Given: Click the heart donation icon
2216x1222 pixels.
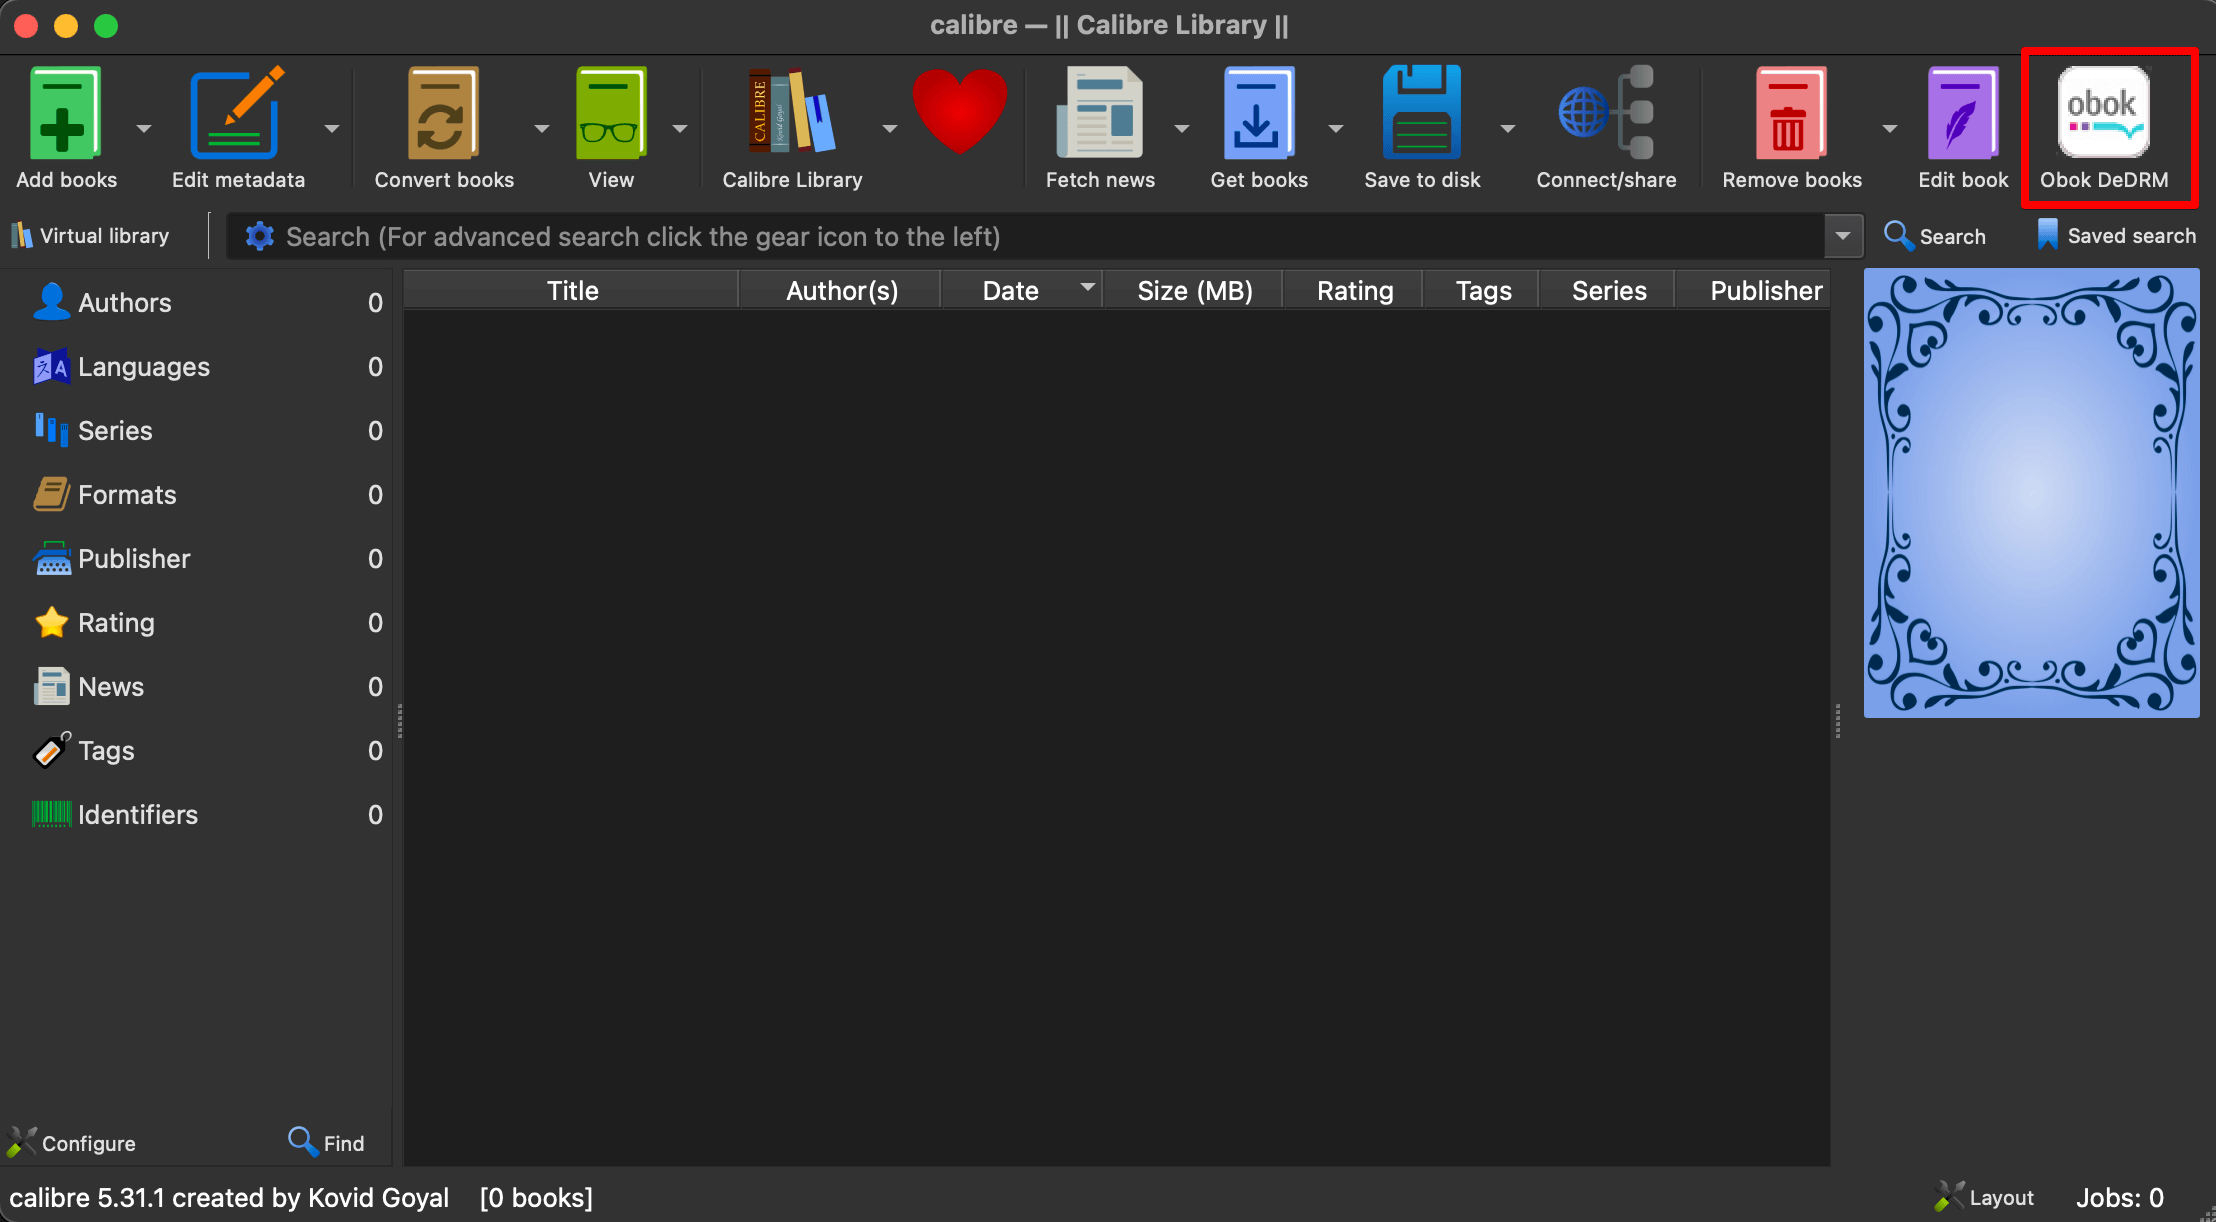Looking at the screenshot, I should coord(960,112).
